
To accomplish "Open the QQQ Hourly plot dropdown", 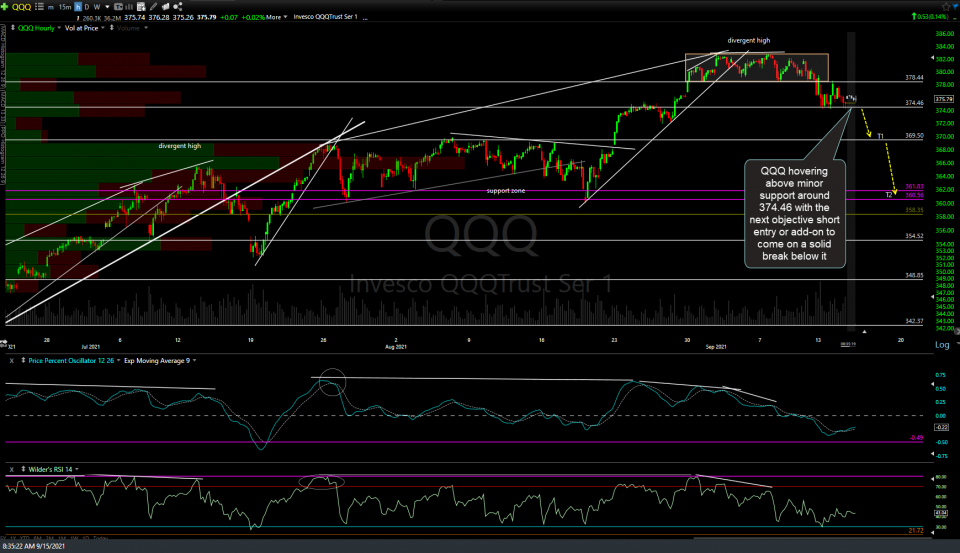I will tap(59, 28).
